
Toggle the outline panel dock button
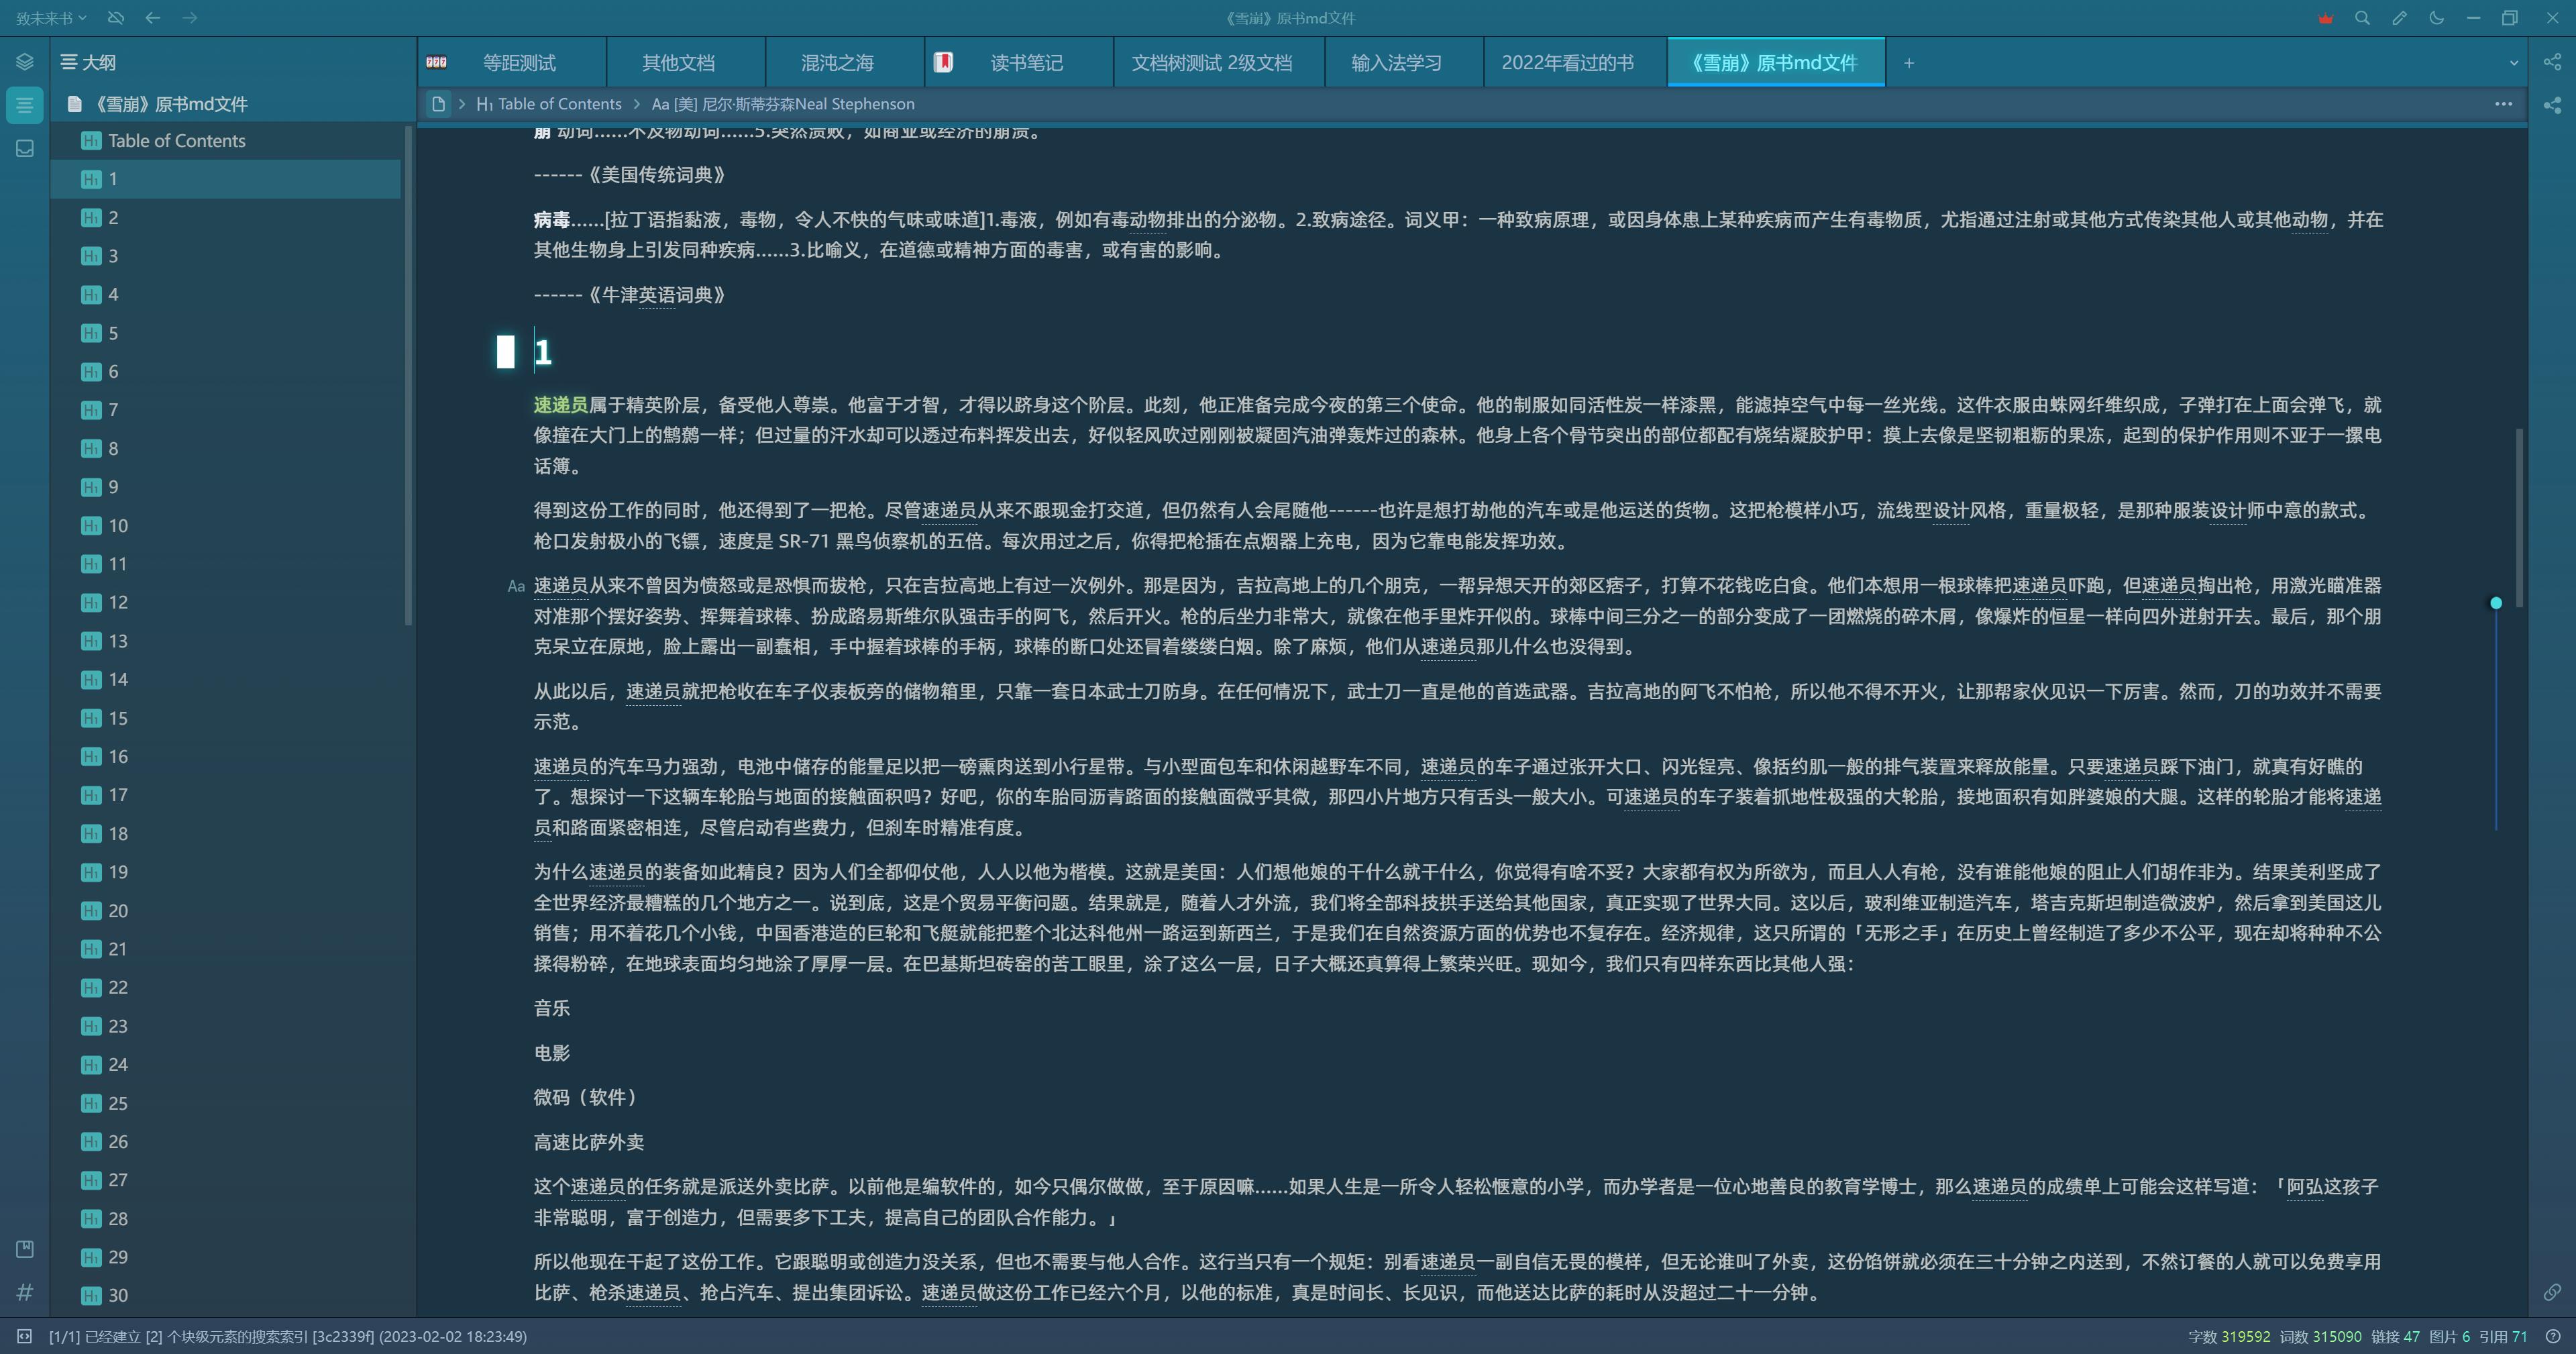click(x=25, y=105)
